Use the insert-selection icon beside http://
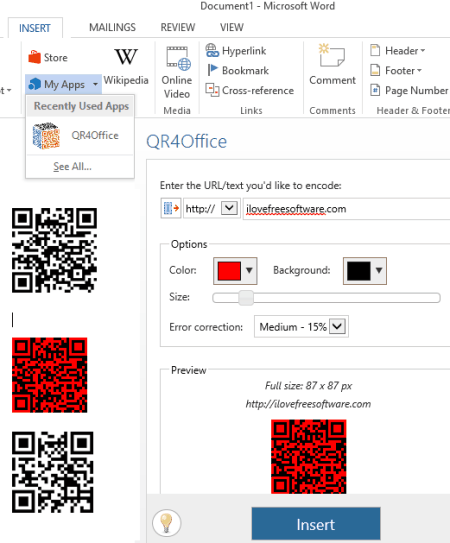 171,208
